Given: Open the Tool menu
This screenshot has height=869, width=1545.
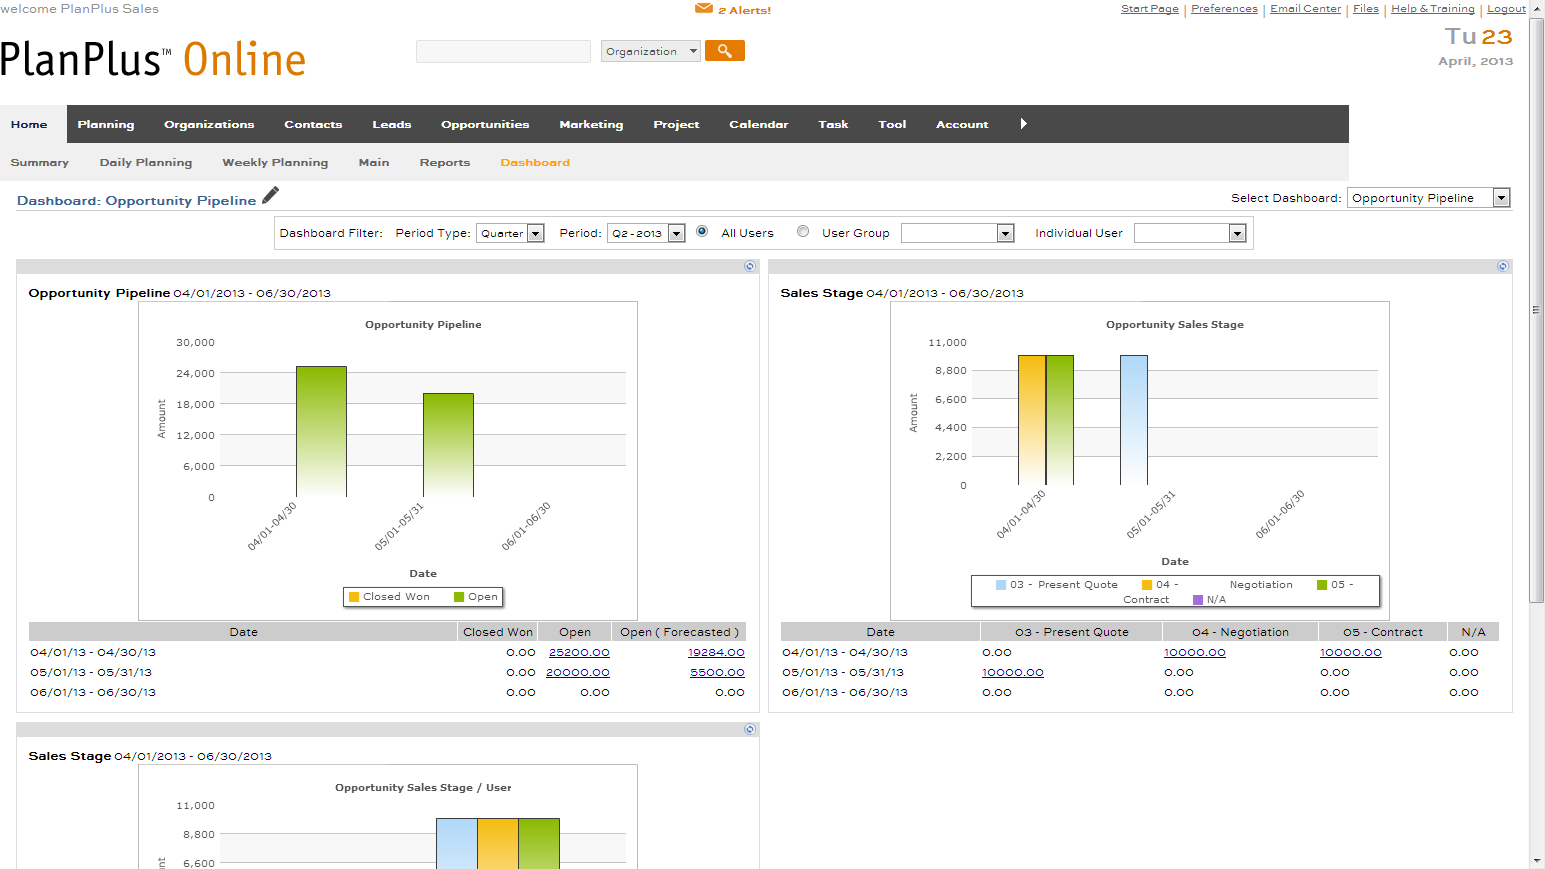Looking at the screenshot, I should click(x=892, y=125).
